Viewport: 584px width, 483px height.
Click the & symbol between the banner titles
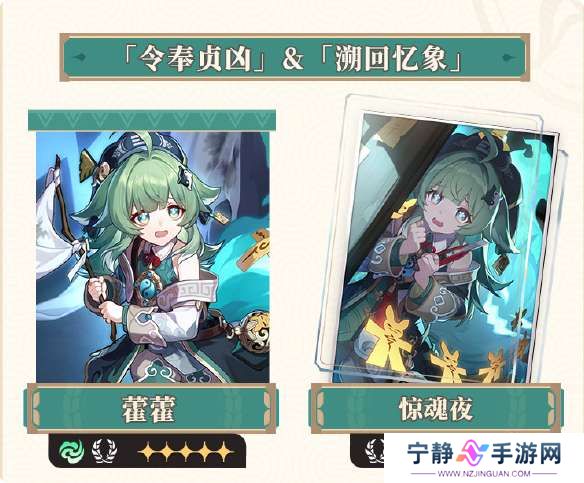(293, 58)
